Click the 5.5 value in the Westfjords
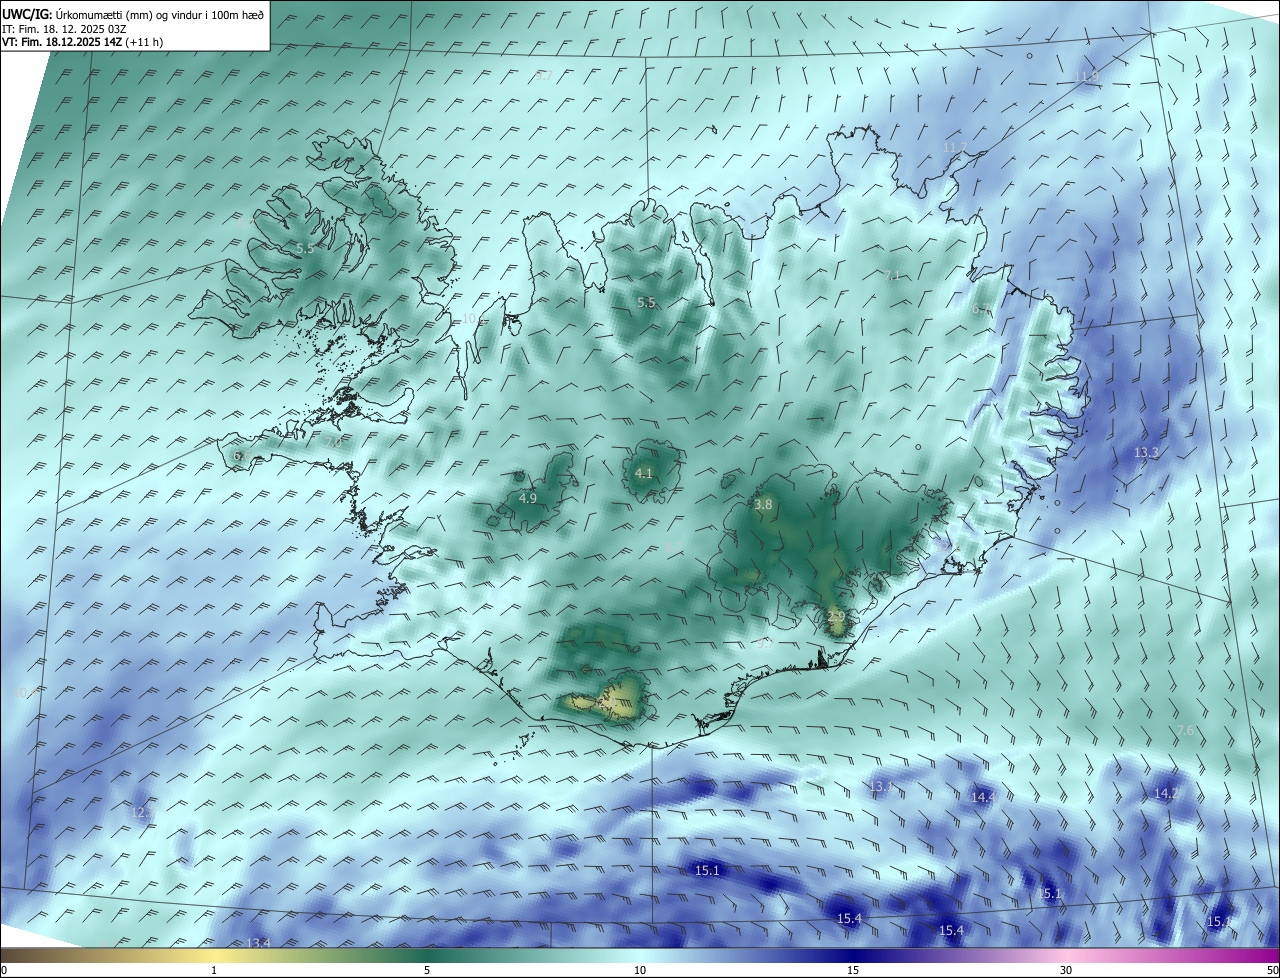Image resolution: width=1280 pixels, height=978 pixels. click(305, 247)
